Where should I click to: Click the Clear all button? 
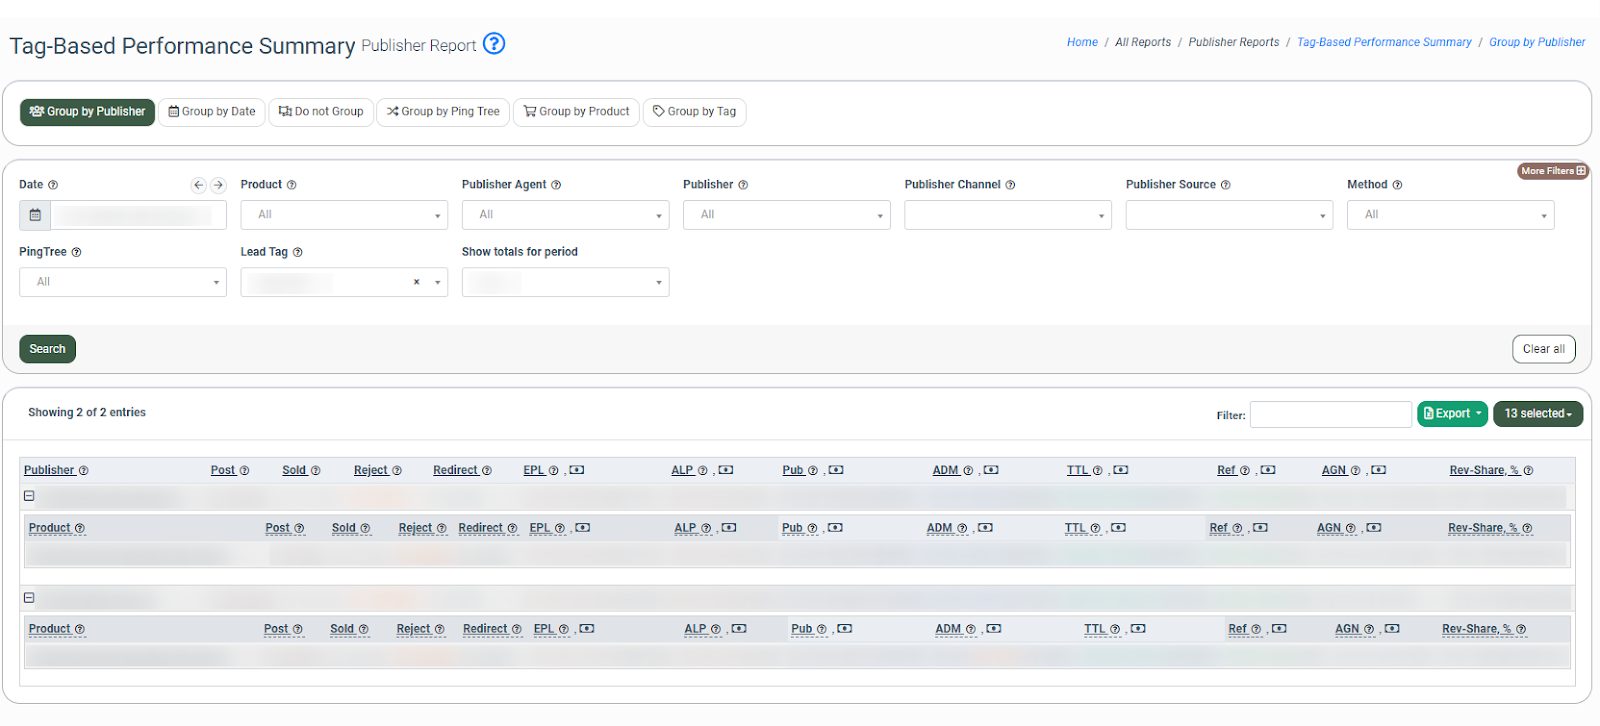tap(1543, 349)
